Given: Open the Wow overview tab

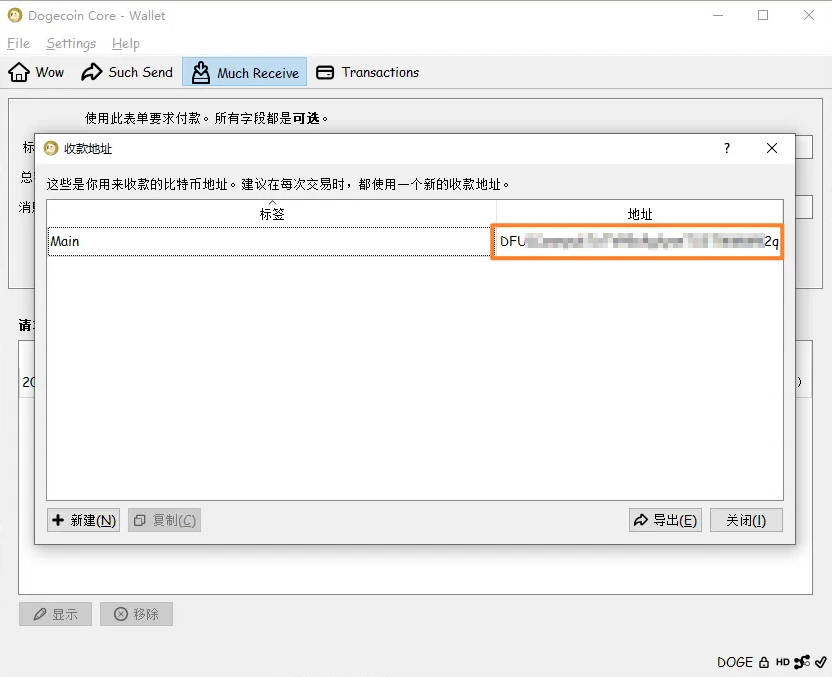Looking at the screenshot, I should click(x=36, y=72).
